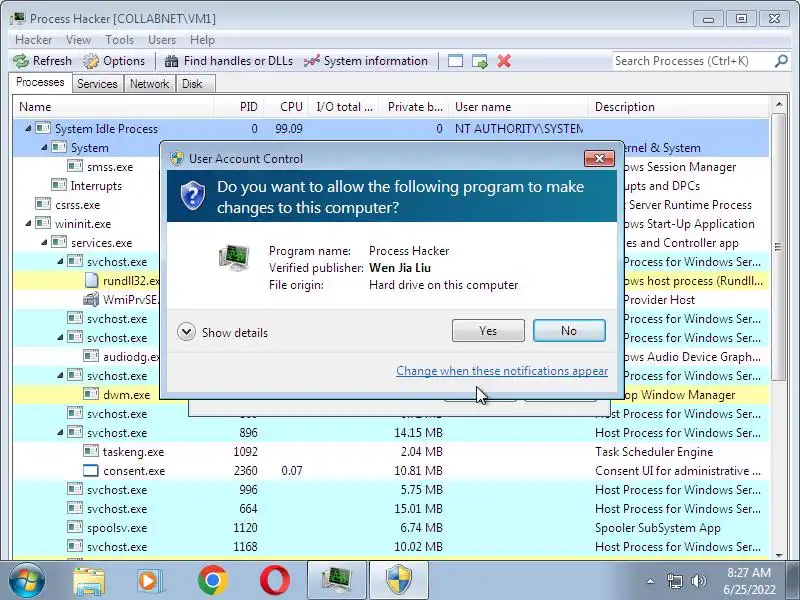Click the rundll32.exe file icon
The width and height of the screenshot is (800, 600).
coord(91,281)
